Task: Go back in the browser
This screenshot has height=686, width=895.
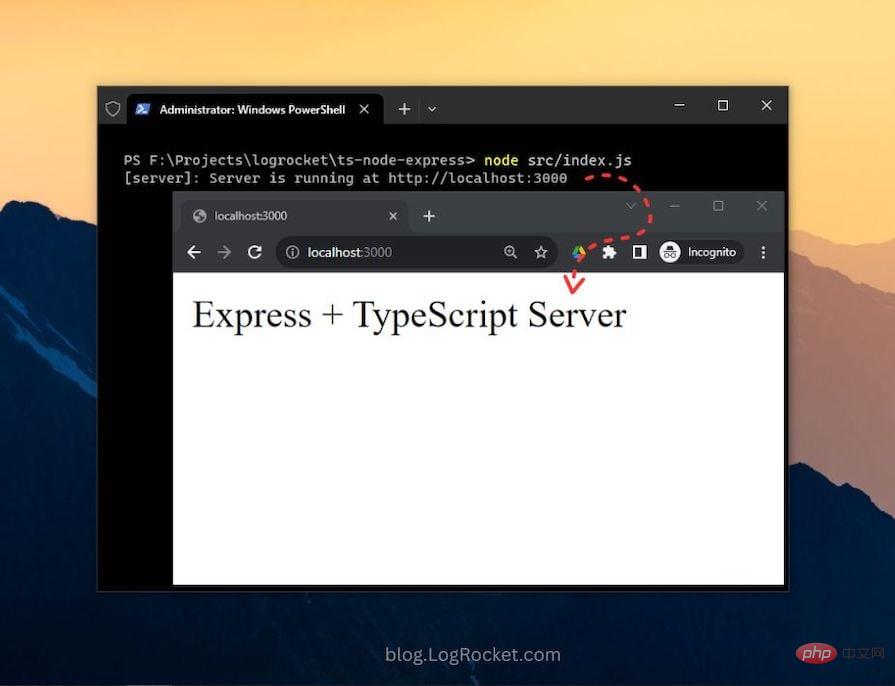Action: [194, 252]
